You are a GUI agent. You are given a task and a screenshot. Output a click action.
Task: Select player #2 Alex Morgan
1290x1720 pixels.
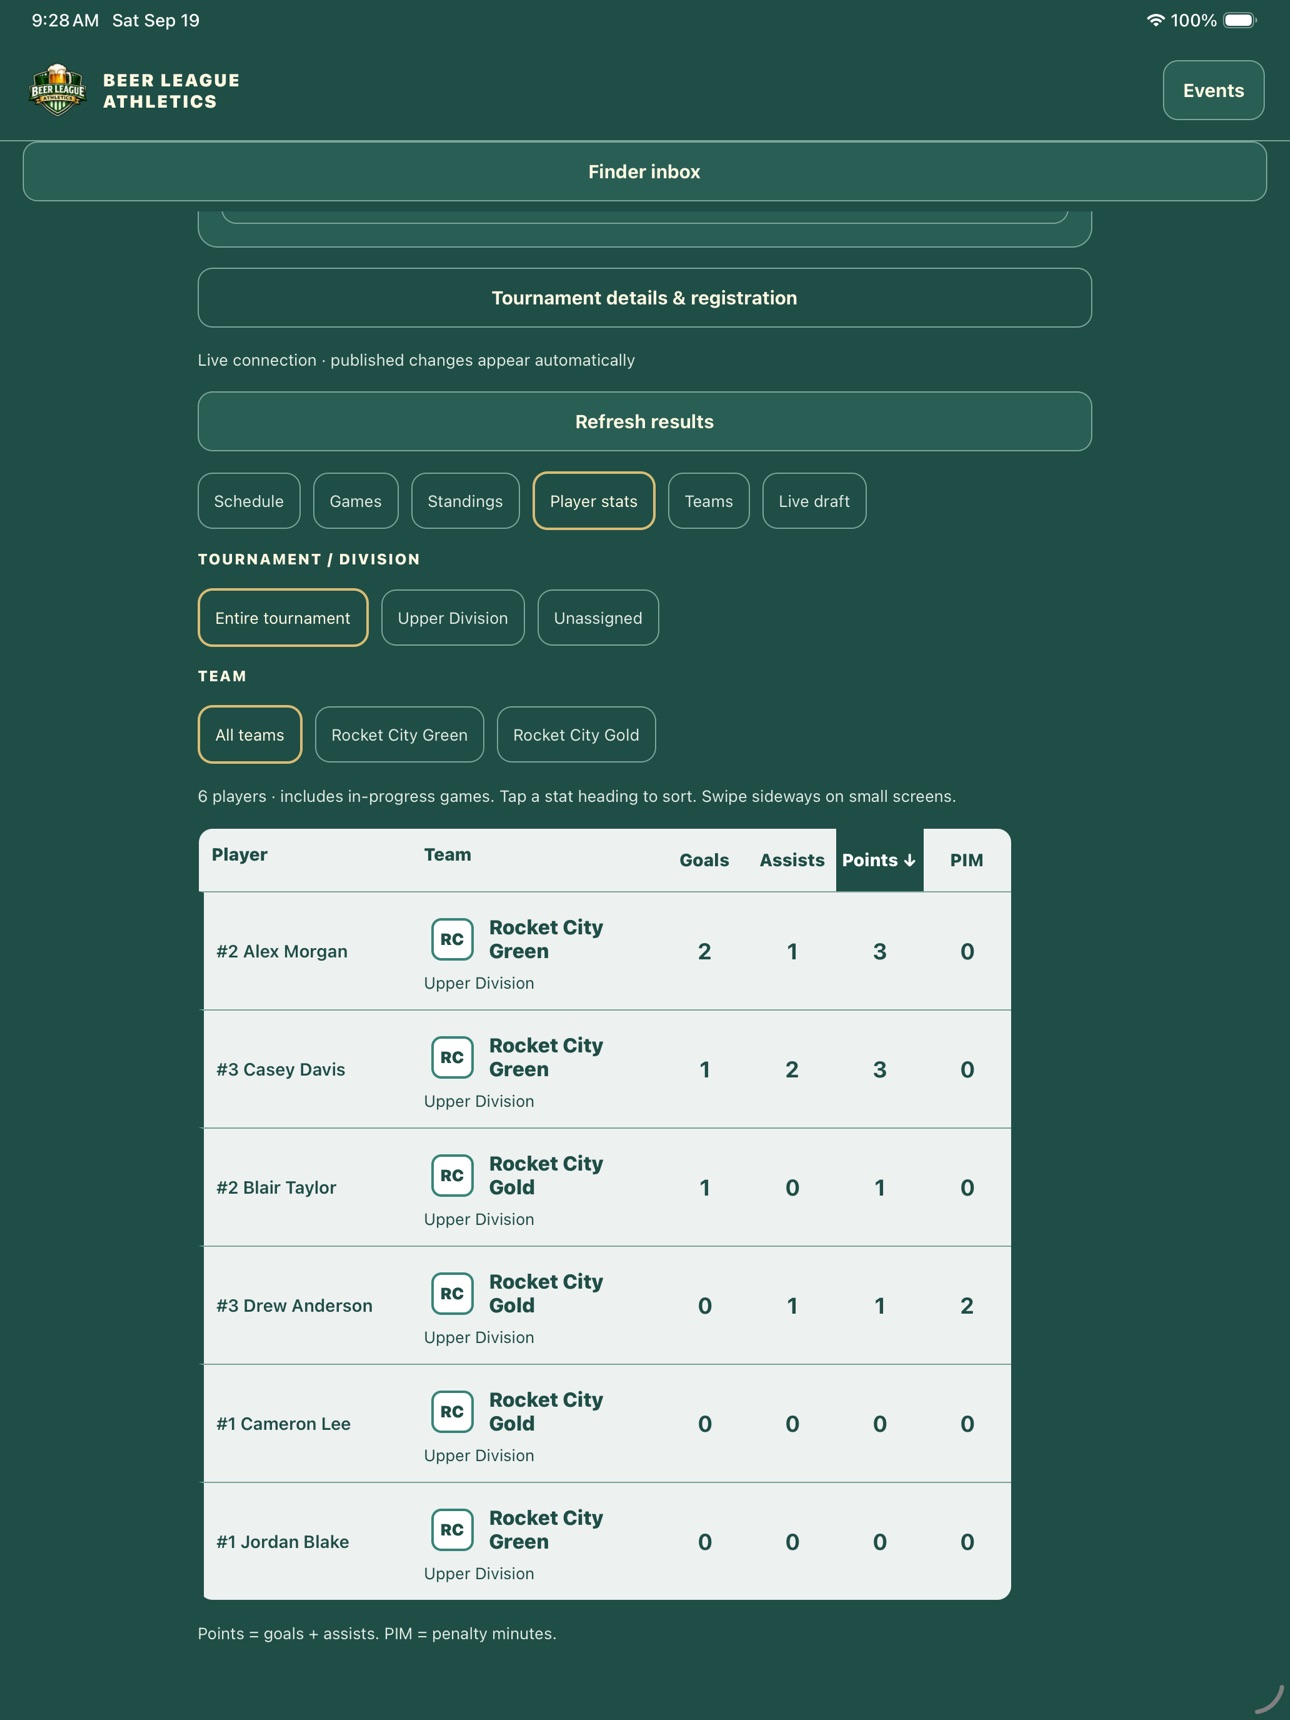click(282, 951)
